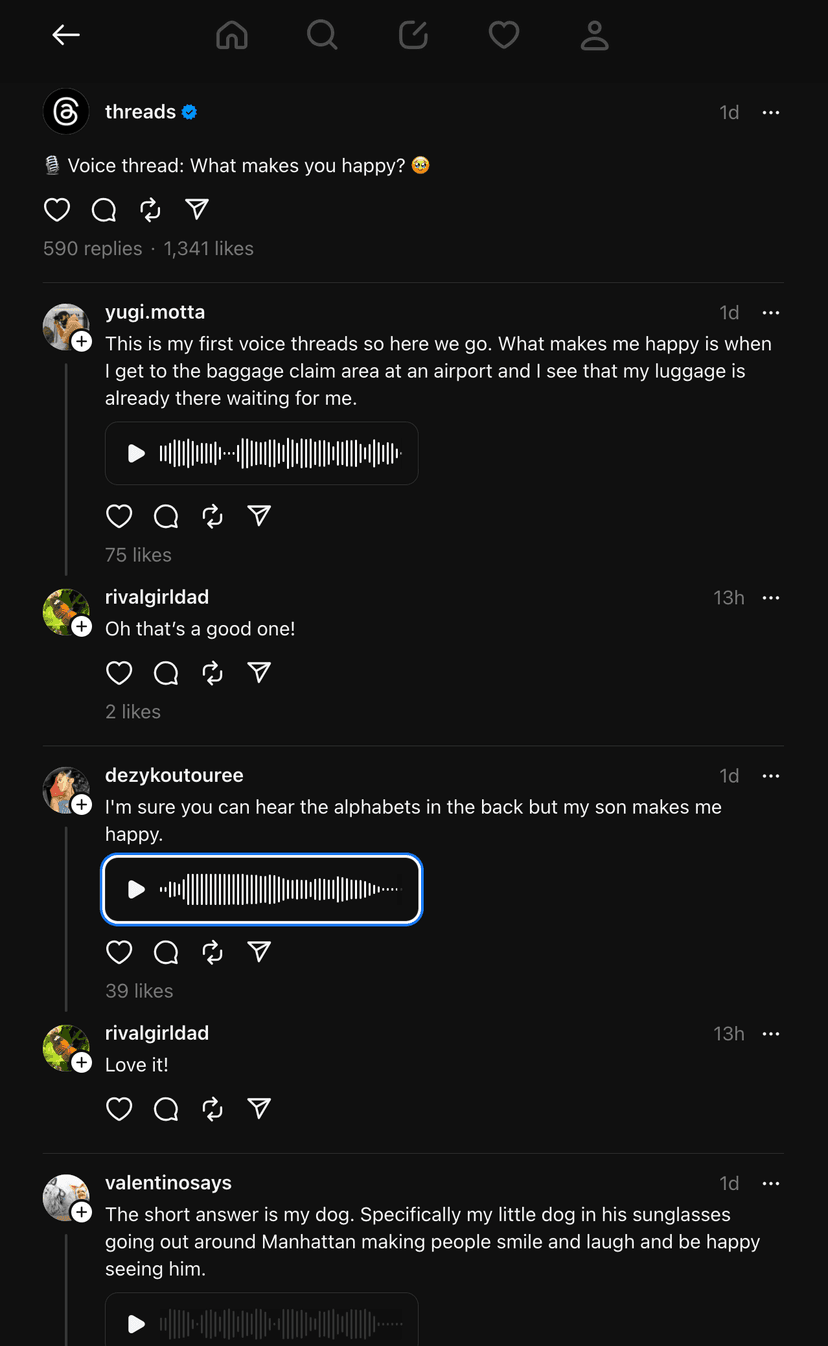Seek within dezykoutouree's audio waveform
This screenshot has height=1346, width=828.
[280, 889]
